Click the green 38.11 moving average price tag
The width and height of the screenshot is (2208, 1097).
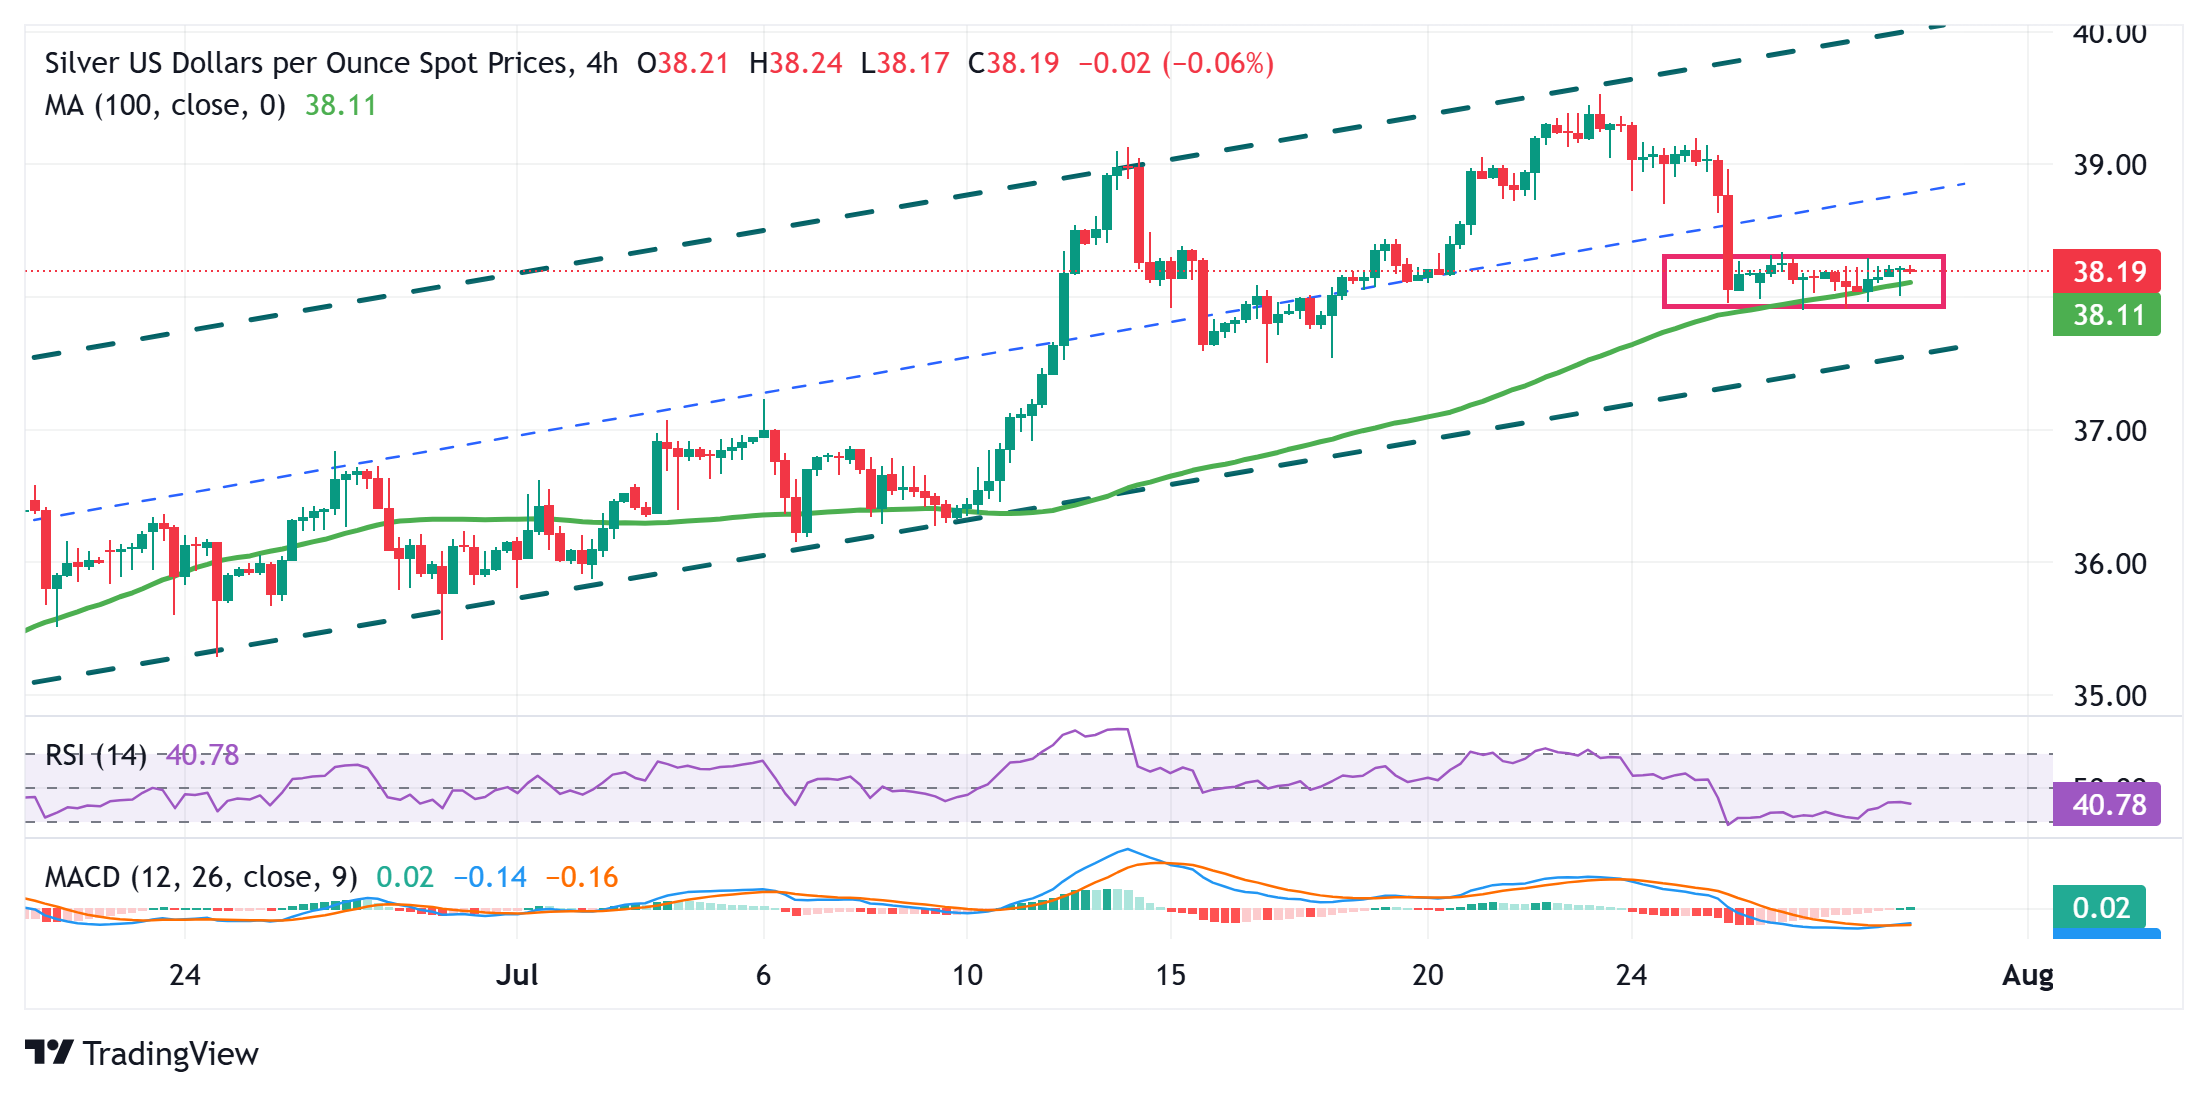click(x=2106, y=315)
